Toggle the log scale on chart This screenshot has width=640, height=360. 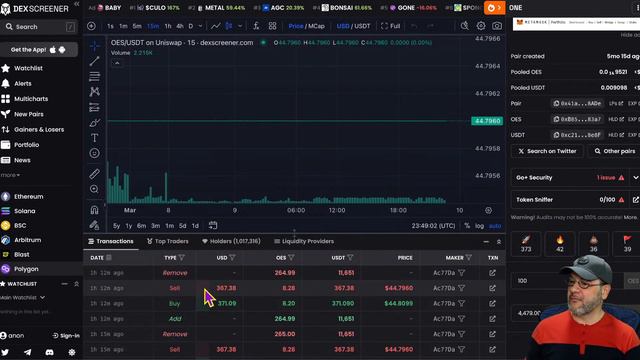tap(479, 226)
